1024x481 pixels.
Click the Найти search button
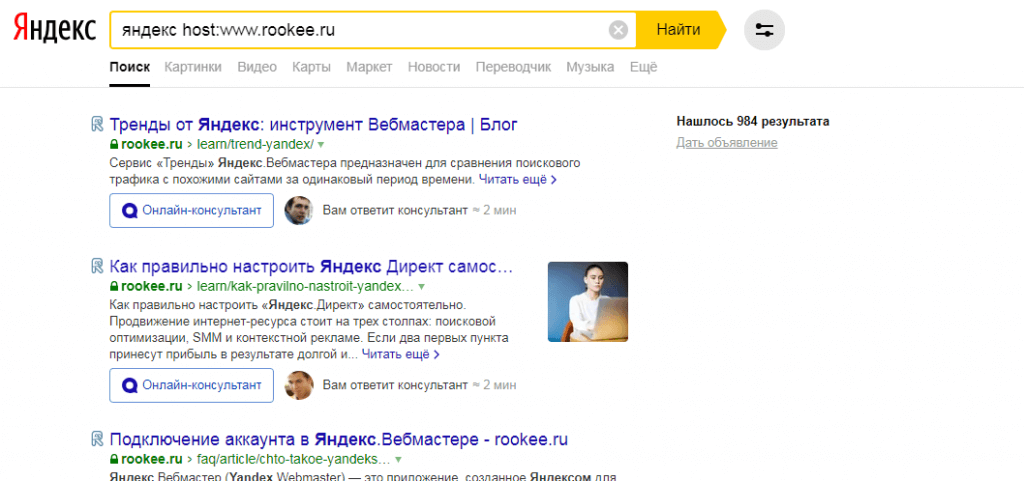click(x=679, y=30)
